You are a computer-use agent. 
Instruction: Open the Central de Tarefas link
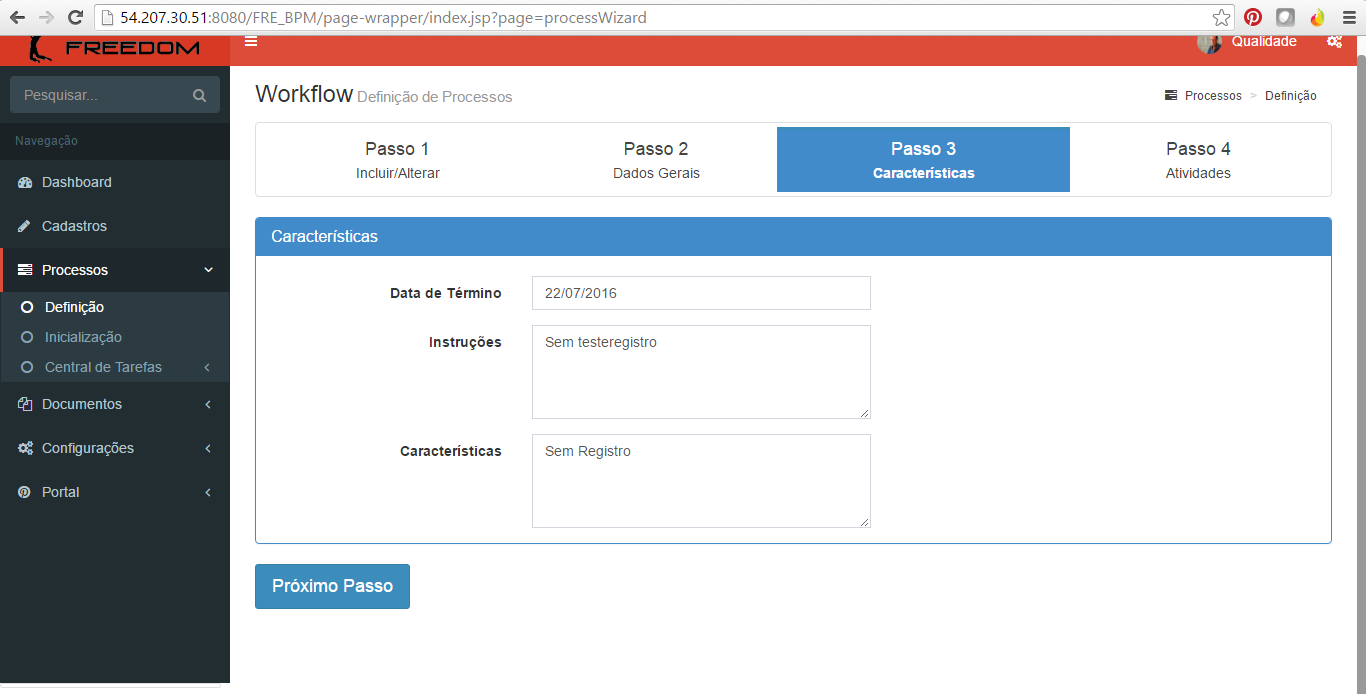point(103,367)
